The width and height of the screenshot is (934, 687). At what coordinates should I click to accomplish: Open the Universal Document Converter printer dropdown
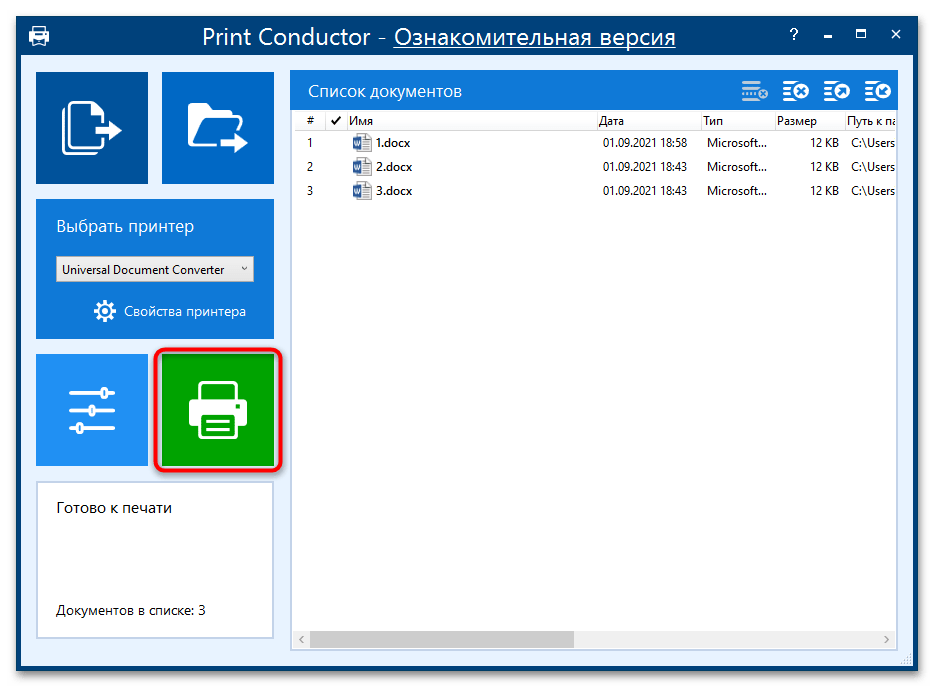click(155, 269)
